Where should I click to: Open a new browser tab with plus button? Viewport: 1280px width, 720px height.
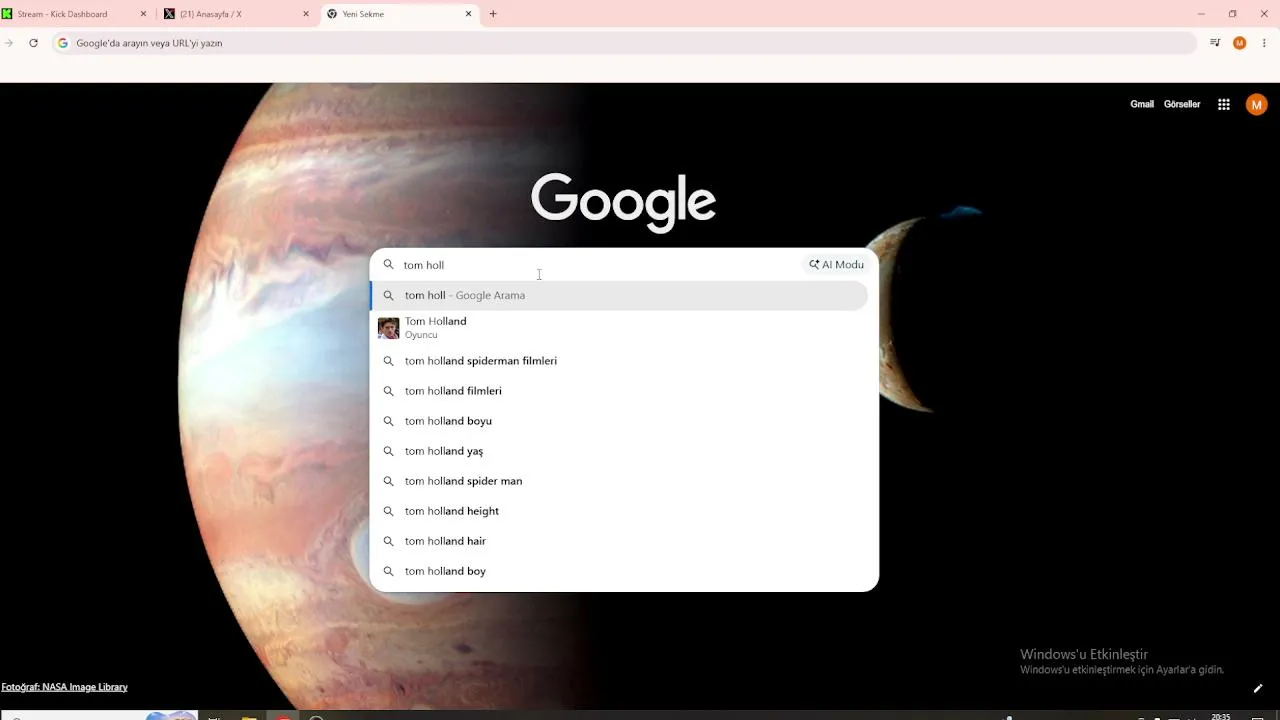click(493, 14)
